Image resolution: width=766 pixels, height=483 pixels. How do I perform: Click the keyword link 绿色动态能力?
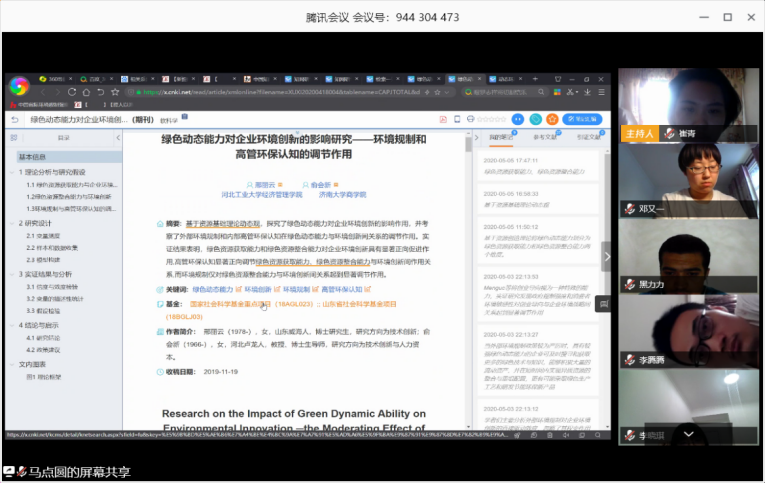[213, 290]
